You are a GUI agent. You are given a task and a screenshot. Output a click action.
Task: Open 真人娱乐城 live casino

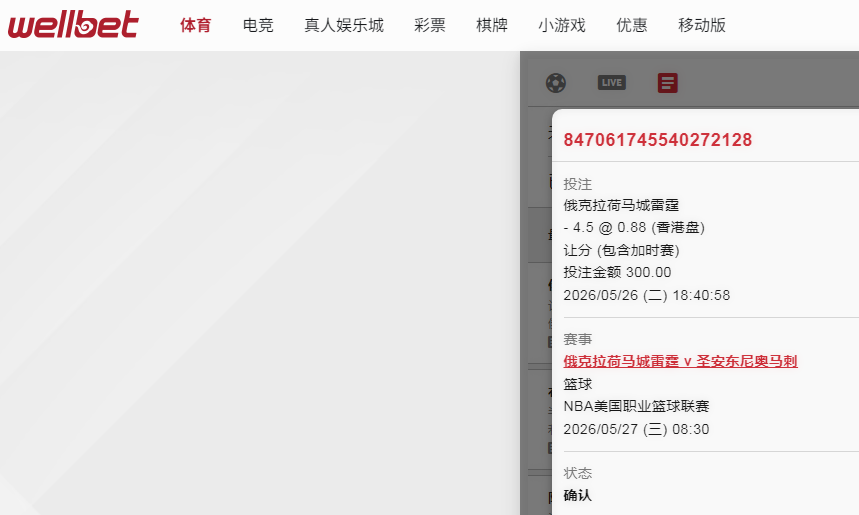pos(344,25)
